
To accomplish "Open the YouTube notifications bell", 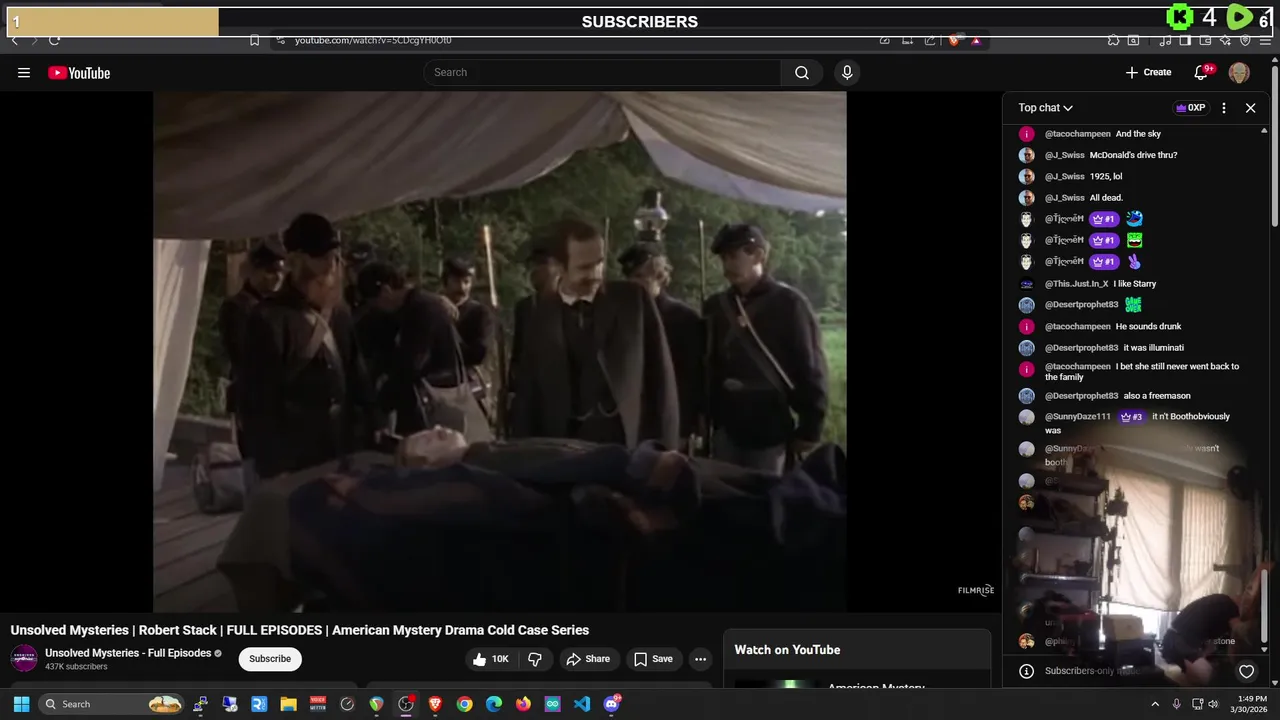I will [1203, 72].
